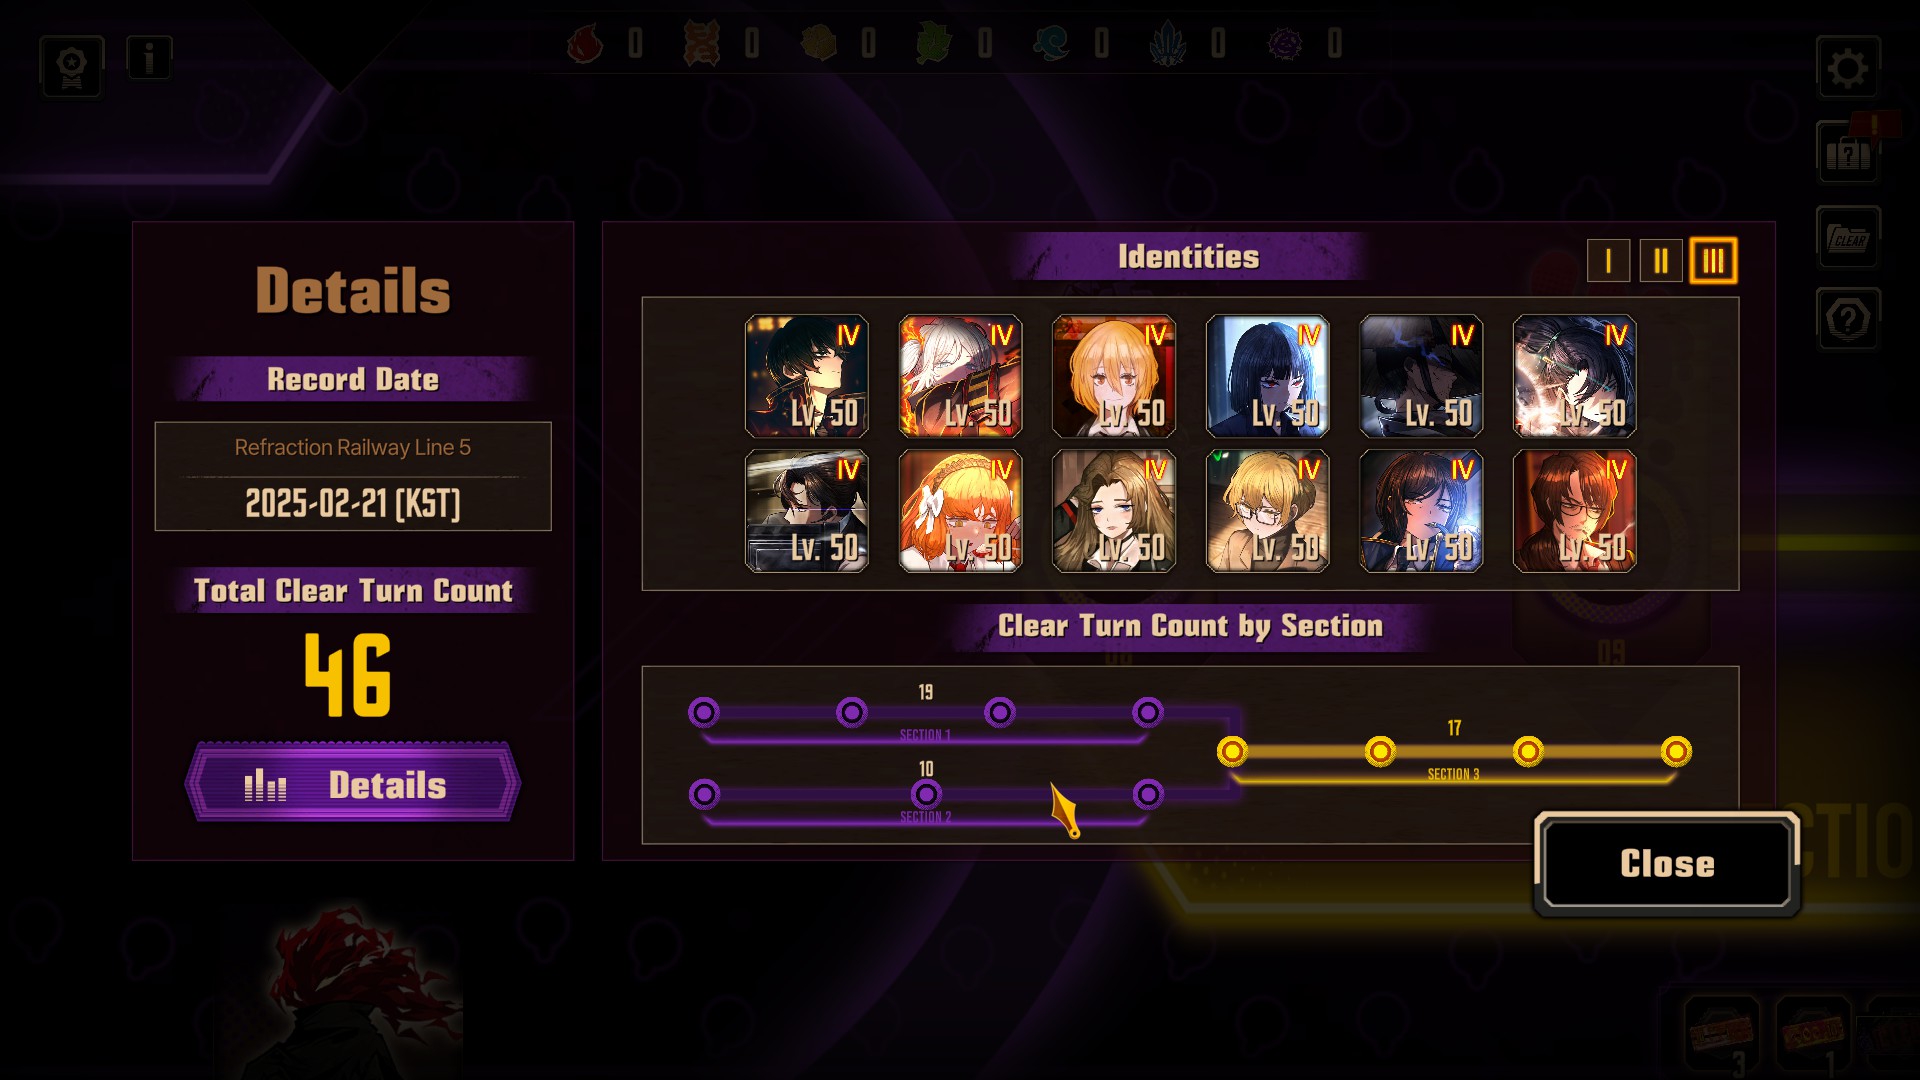The width and height of the screenshot is (1920, 1080).
Task: Click the CLEAR folder icon
Action: 1847,237
